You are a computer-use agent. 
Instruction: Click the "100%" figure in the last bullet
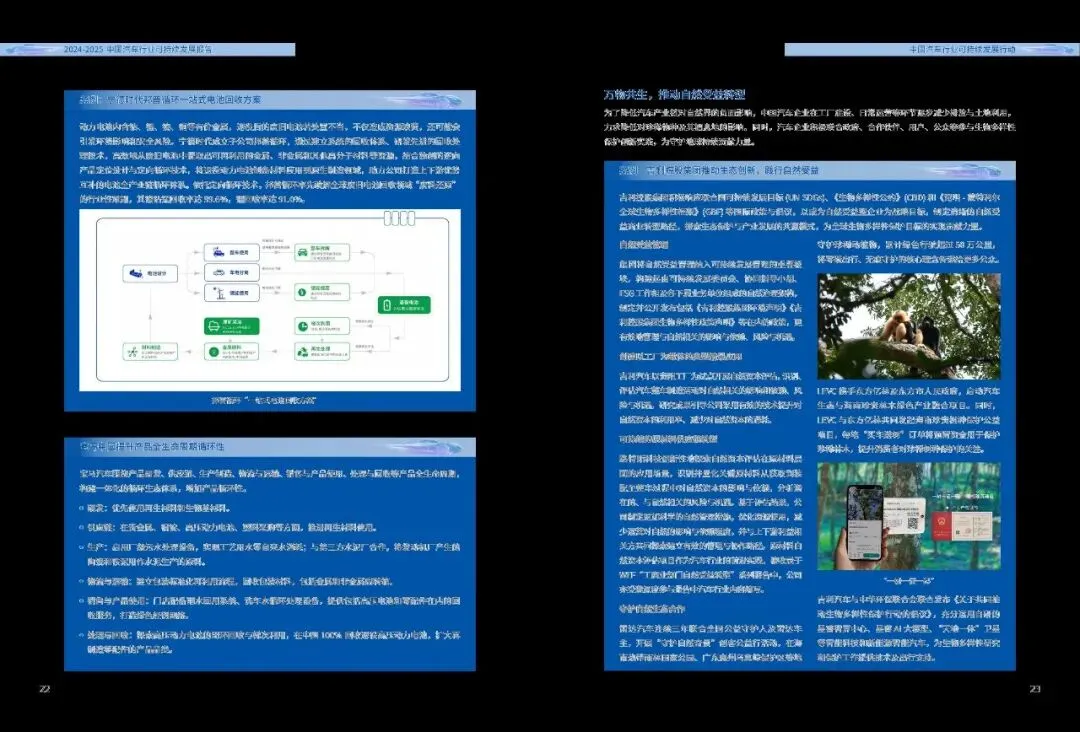coord(329,635)
